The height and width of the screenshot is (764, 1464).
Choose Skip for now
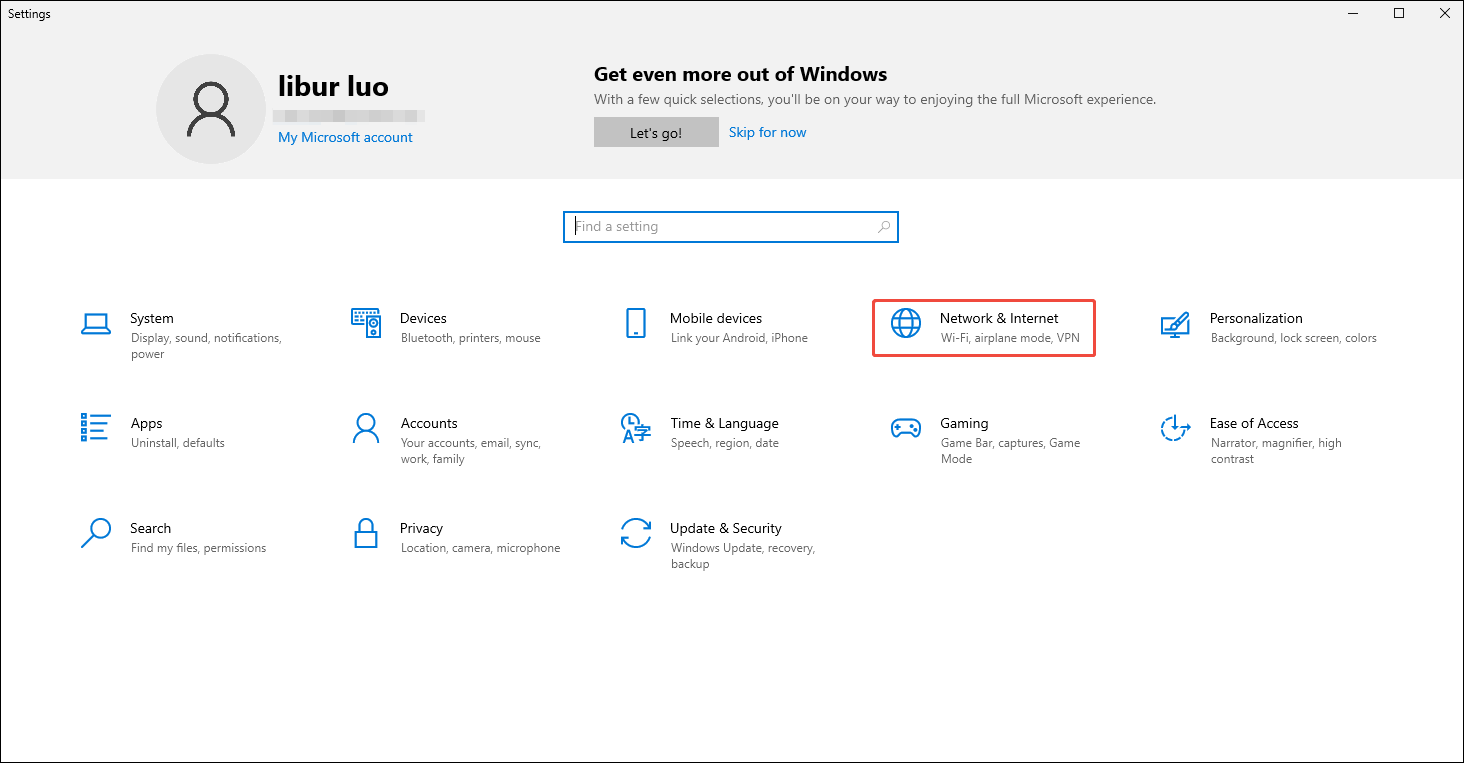pyautogui.click(x=767, y=131)
